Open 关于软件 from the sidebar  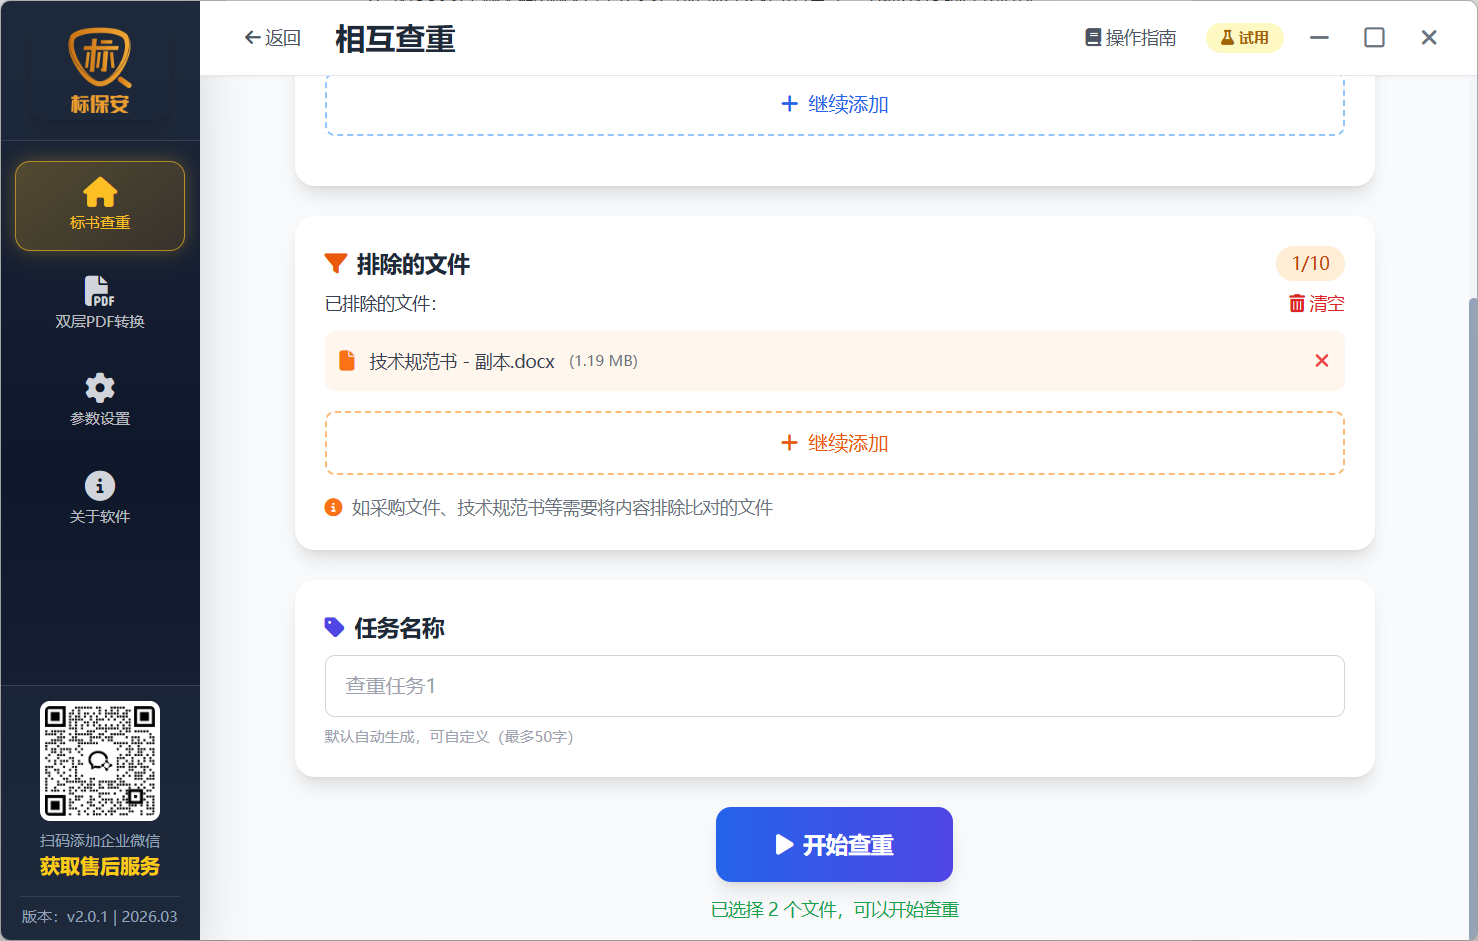(x=100, y=498)
